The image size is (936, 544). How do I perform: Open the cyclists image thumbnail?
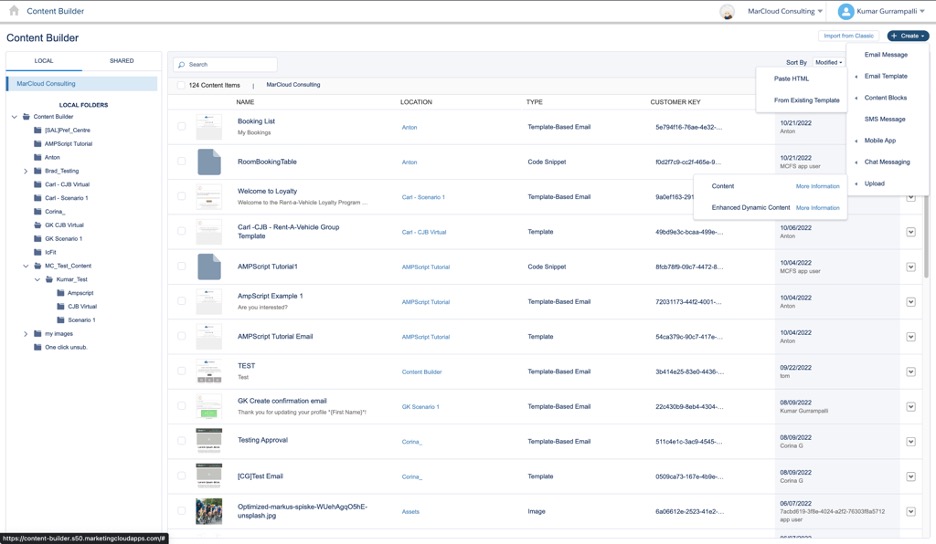(209, 512)
